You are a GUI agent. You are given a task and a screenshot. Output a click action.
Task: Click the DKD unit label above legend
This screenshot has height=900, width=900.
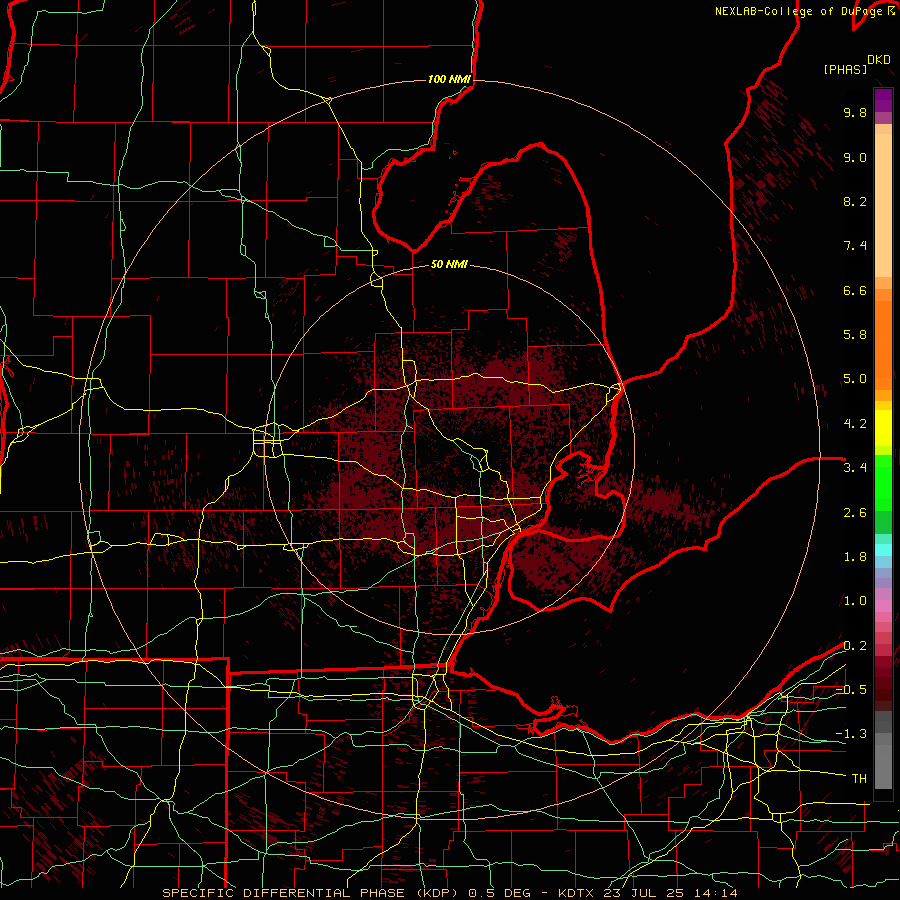(879, 60)
